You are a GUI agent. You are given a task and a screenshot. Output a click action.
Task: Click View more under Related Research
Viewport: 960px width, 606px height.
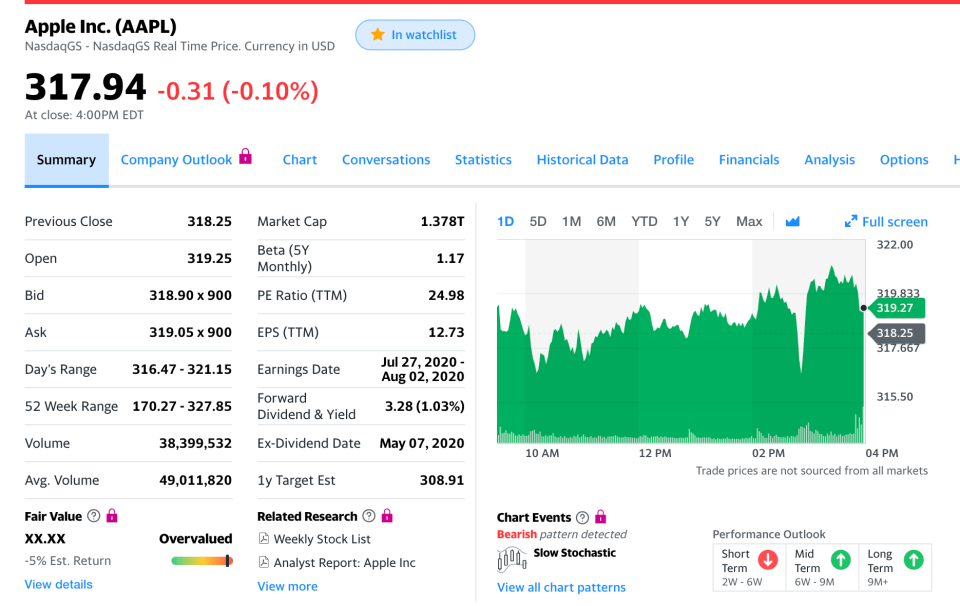click(x=287, y=586)
